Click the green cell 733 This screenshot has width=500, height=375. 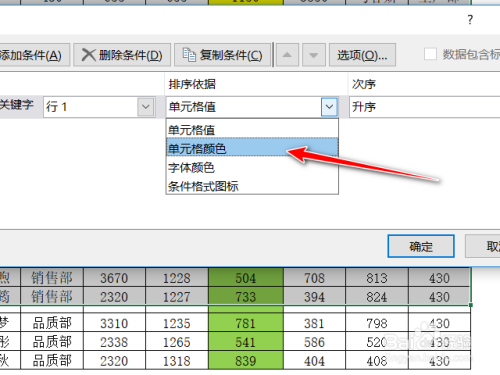pyautogui.click(x=246, y=296)
